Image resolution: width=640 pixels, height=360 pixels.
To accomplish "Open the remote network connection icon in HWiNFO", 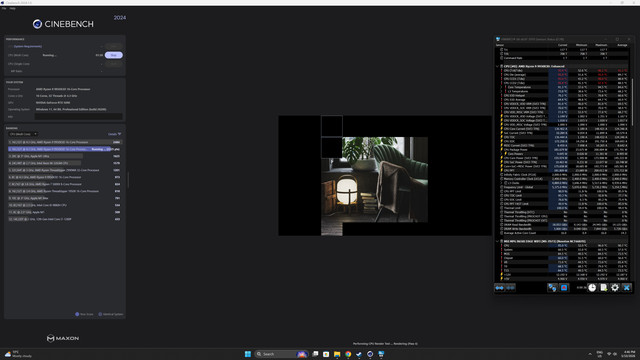I will 552,288.
